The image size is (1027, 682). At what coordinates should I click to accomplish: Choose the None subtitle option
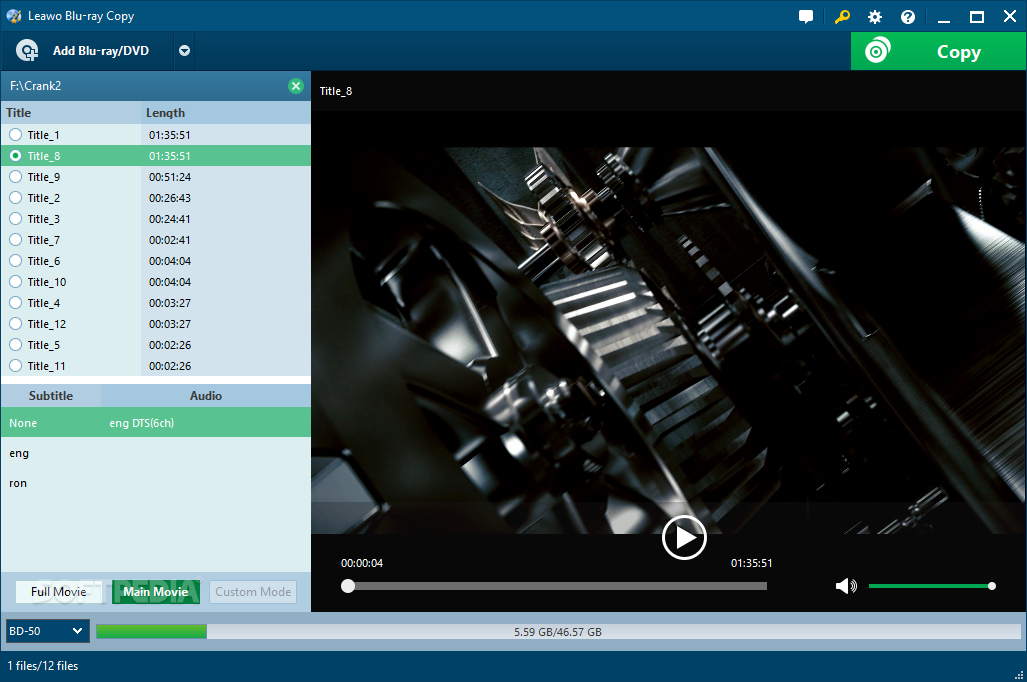23,423
